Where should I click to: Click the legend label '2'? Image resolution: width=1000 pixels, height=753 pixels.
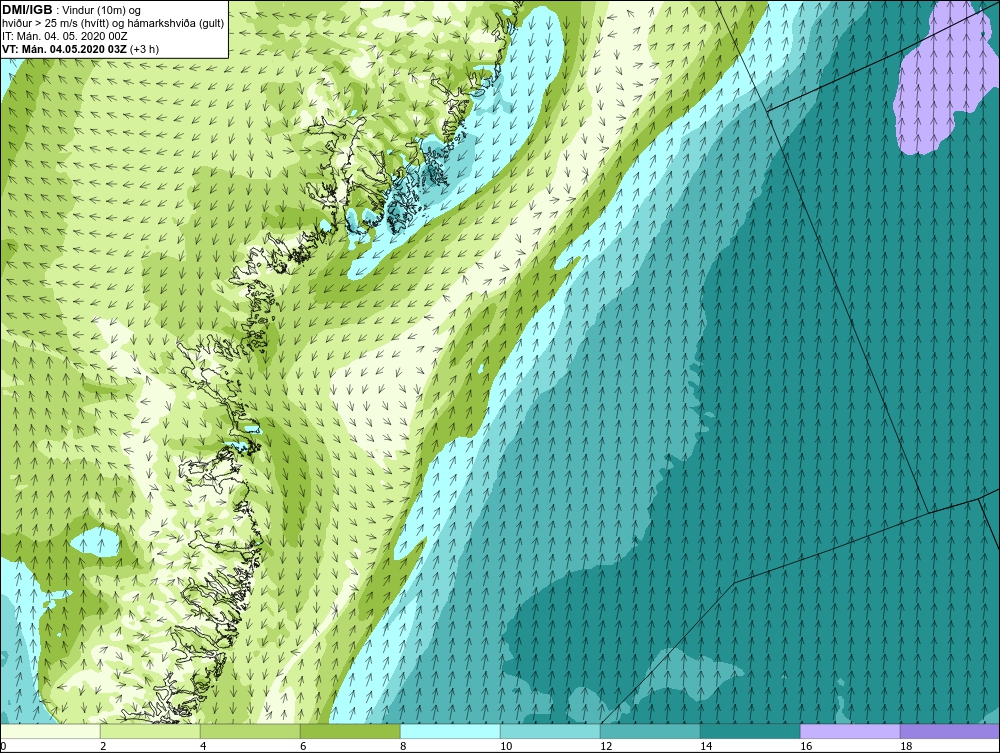pos(103,746)
